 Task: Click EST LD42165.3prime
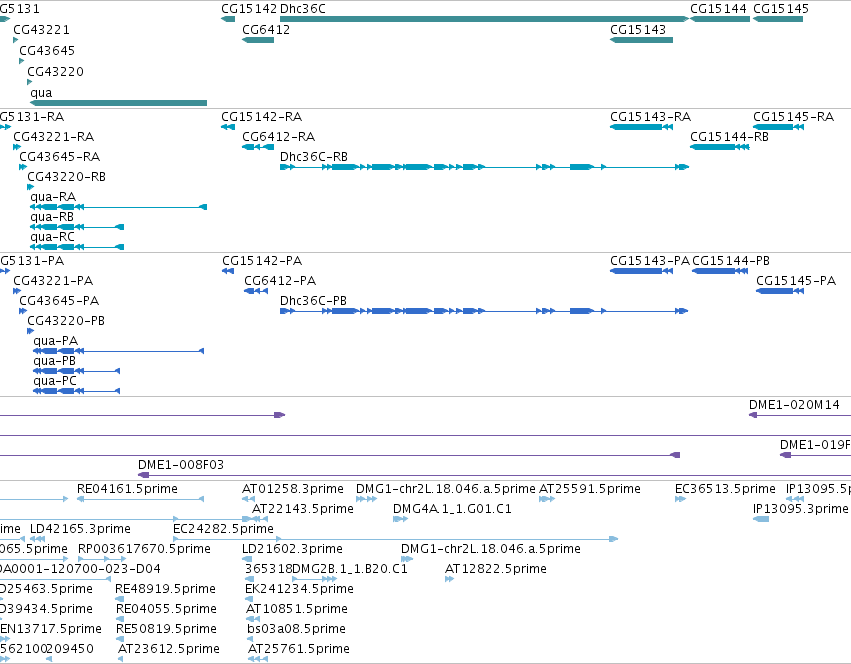tap(80, 529)
